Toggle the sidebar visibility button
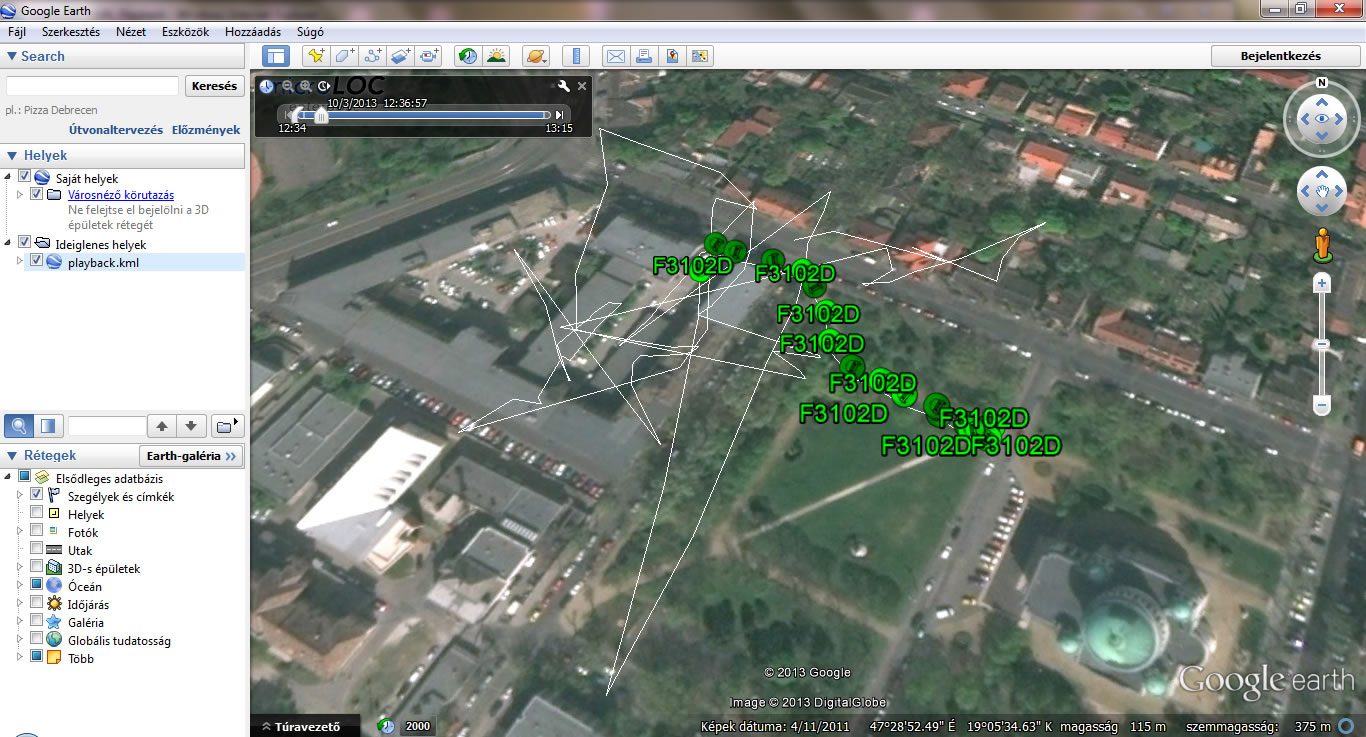The width and height of the screenshot is (1366, 737). [x=275, y=56]
